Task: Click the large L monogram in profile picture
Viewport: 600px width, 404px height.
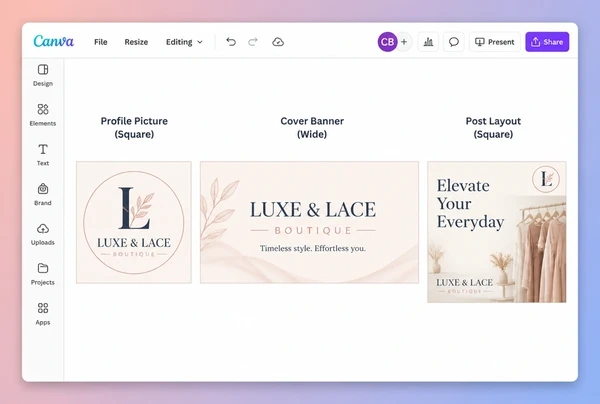Action: tap(134, 209)
